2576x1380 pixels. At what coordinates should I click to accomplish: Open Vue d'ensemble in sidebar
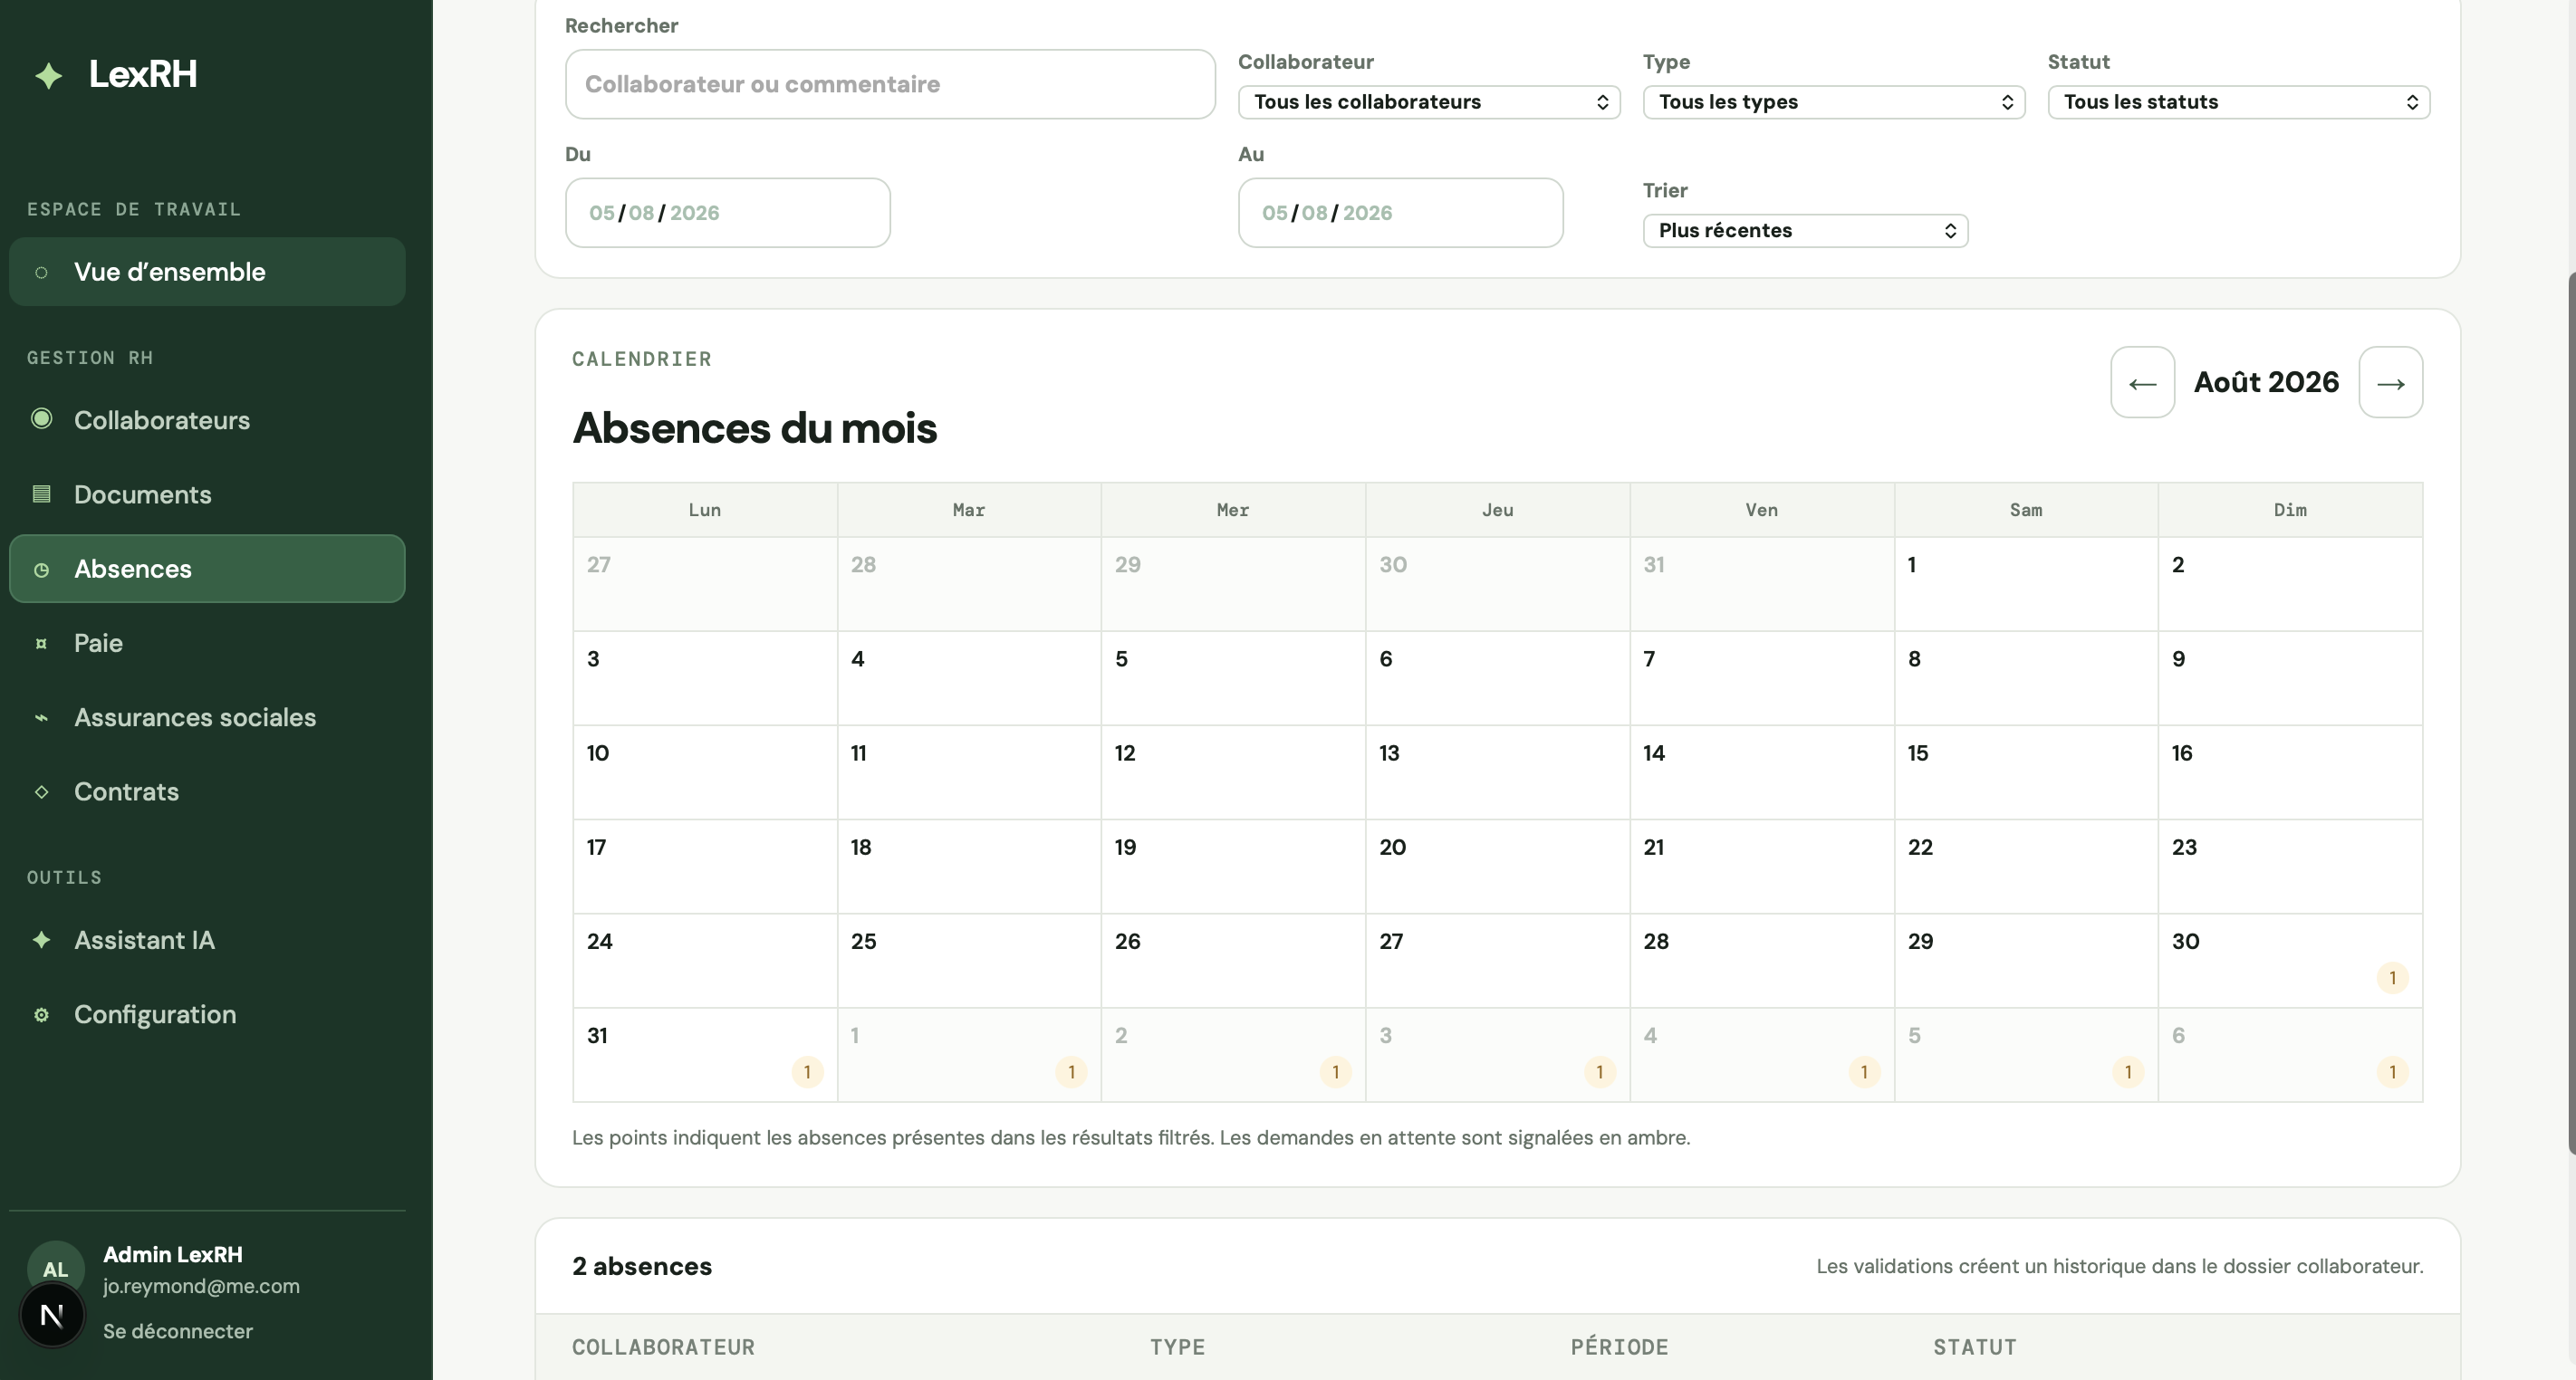tap(207, 272)
